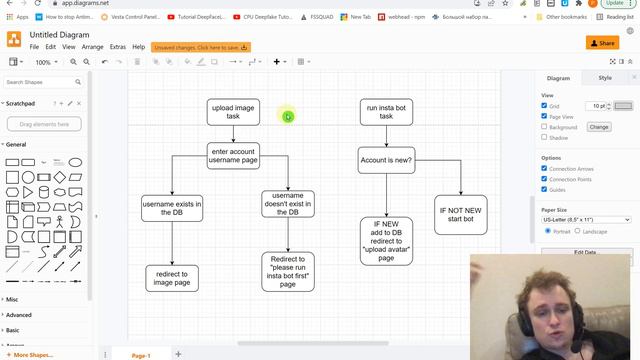Click the zoom in magnifier icon
The width and height of the screenshot is (640, 360).
(73, 62)
